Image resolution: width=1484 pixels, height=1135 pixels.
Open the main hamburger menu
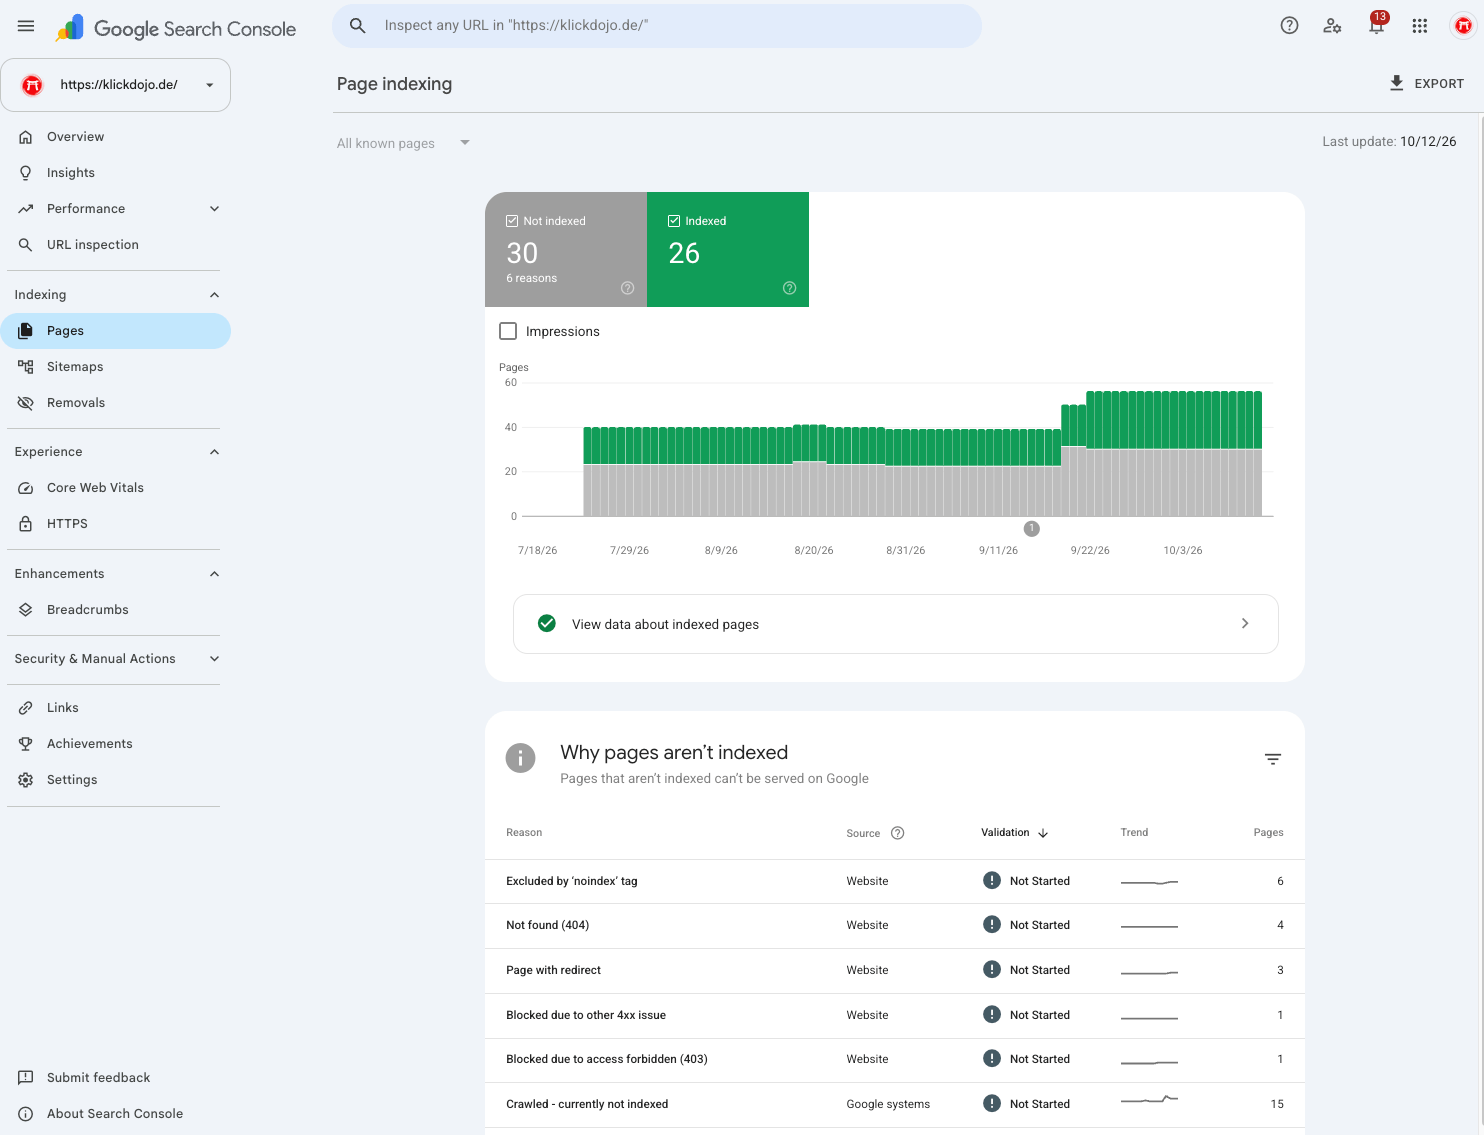coord(26,26)
